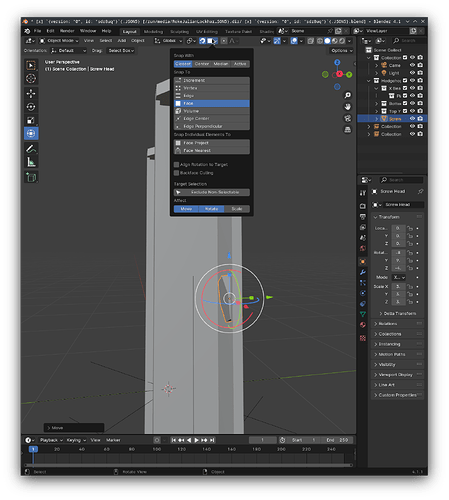Open the Global transform orientation dropdown
Viewport: 449px width, 500px height.
tap(168, 41)
